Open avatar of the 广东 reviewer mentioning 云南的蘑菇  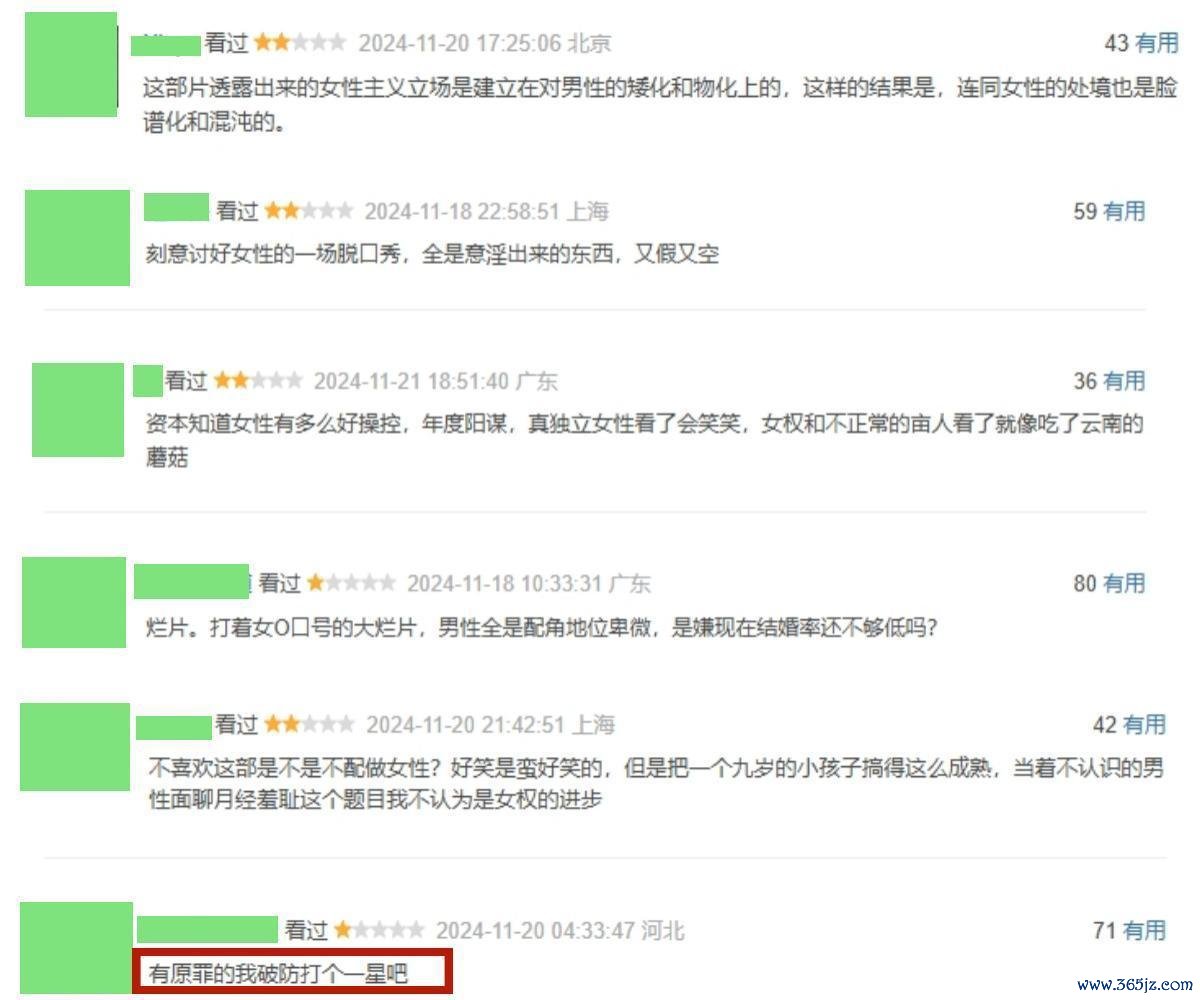[78, 410]
